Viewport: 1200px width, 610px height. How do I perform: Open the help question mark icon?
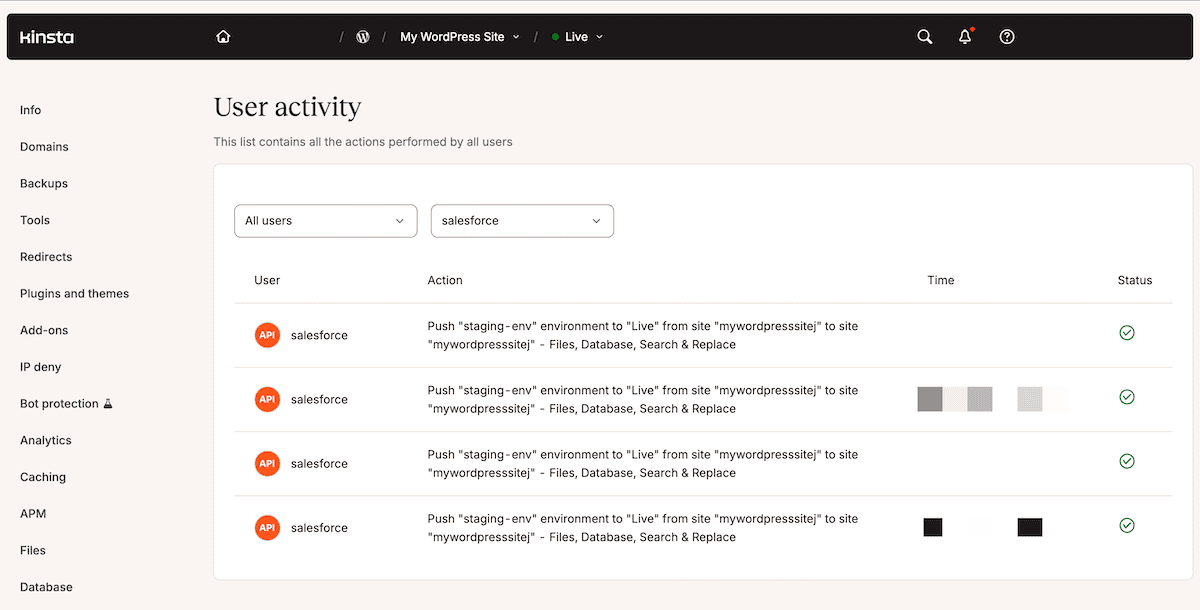(x=1007, y=37)
